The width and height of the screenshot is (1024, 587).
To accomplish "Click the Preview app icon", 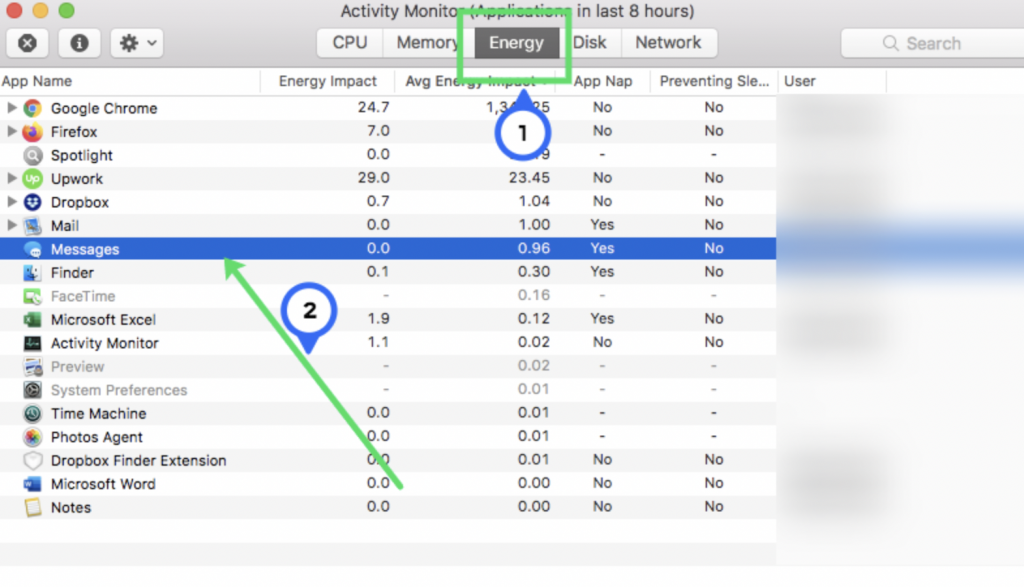I will coord(32,367).
